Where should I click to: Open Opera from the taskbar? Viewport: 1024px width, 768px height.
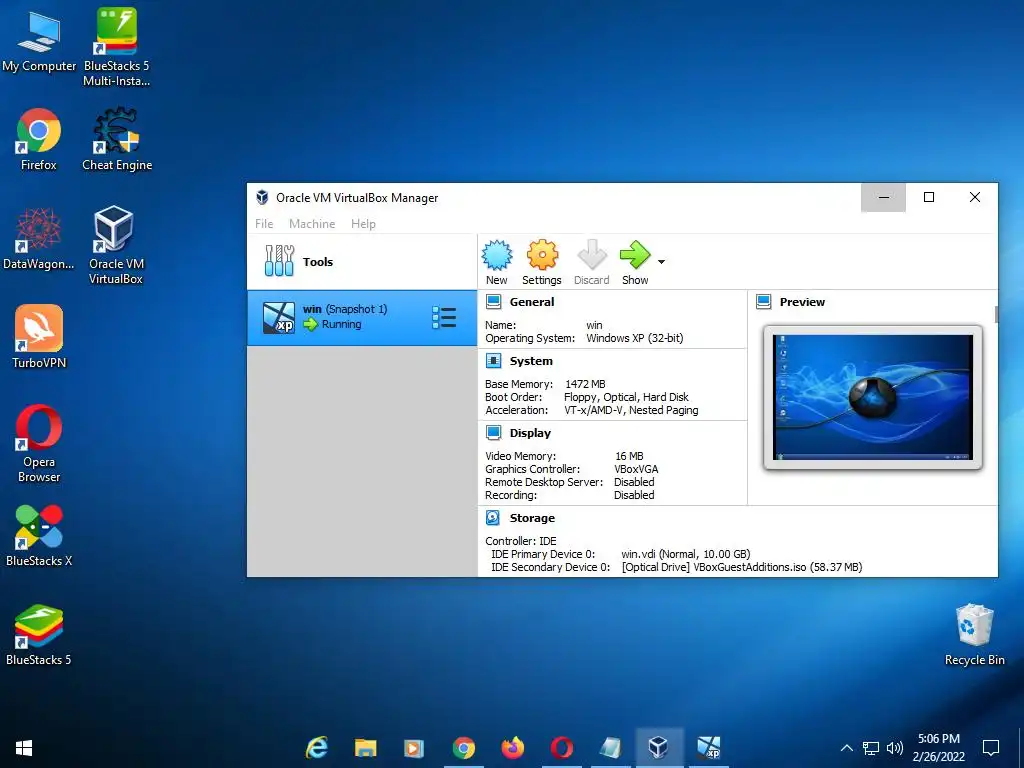tap(562, 748)
